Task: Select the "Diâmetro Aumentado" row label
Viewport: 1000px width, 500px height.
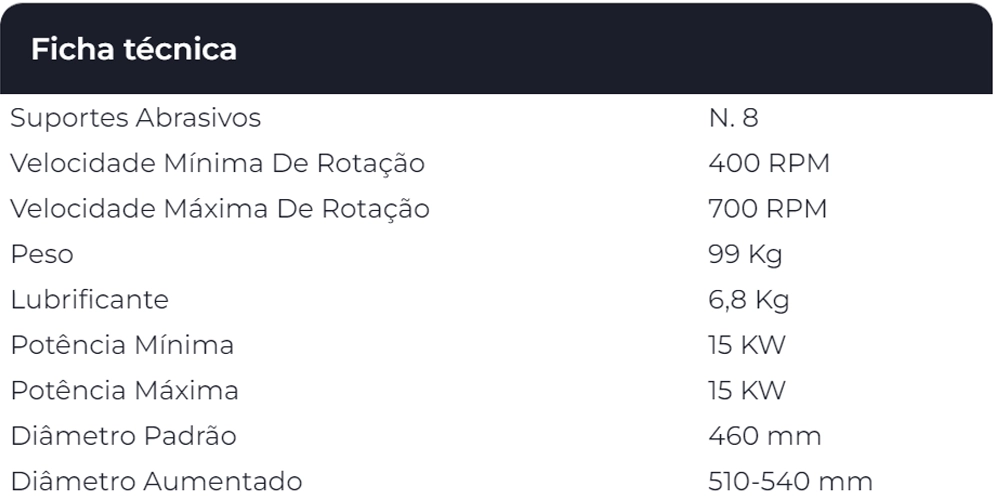Action: point(155,481)
